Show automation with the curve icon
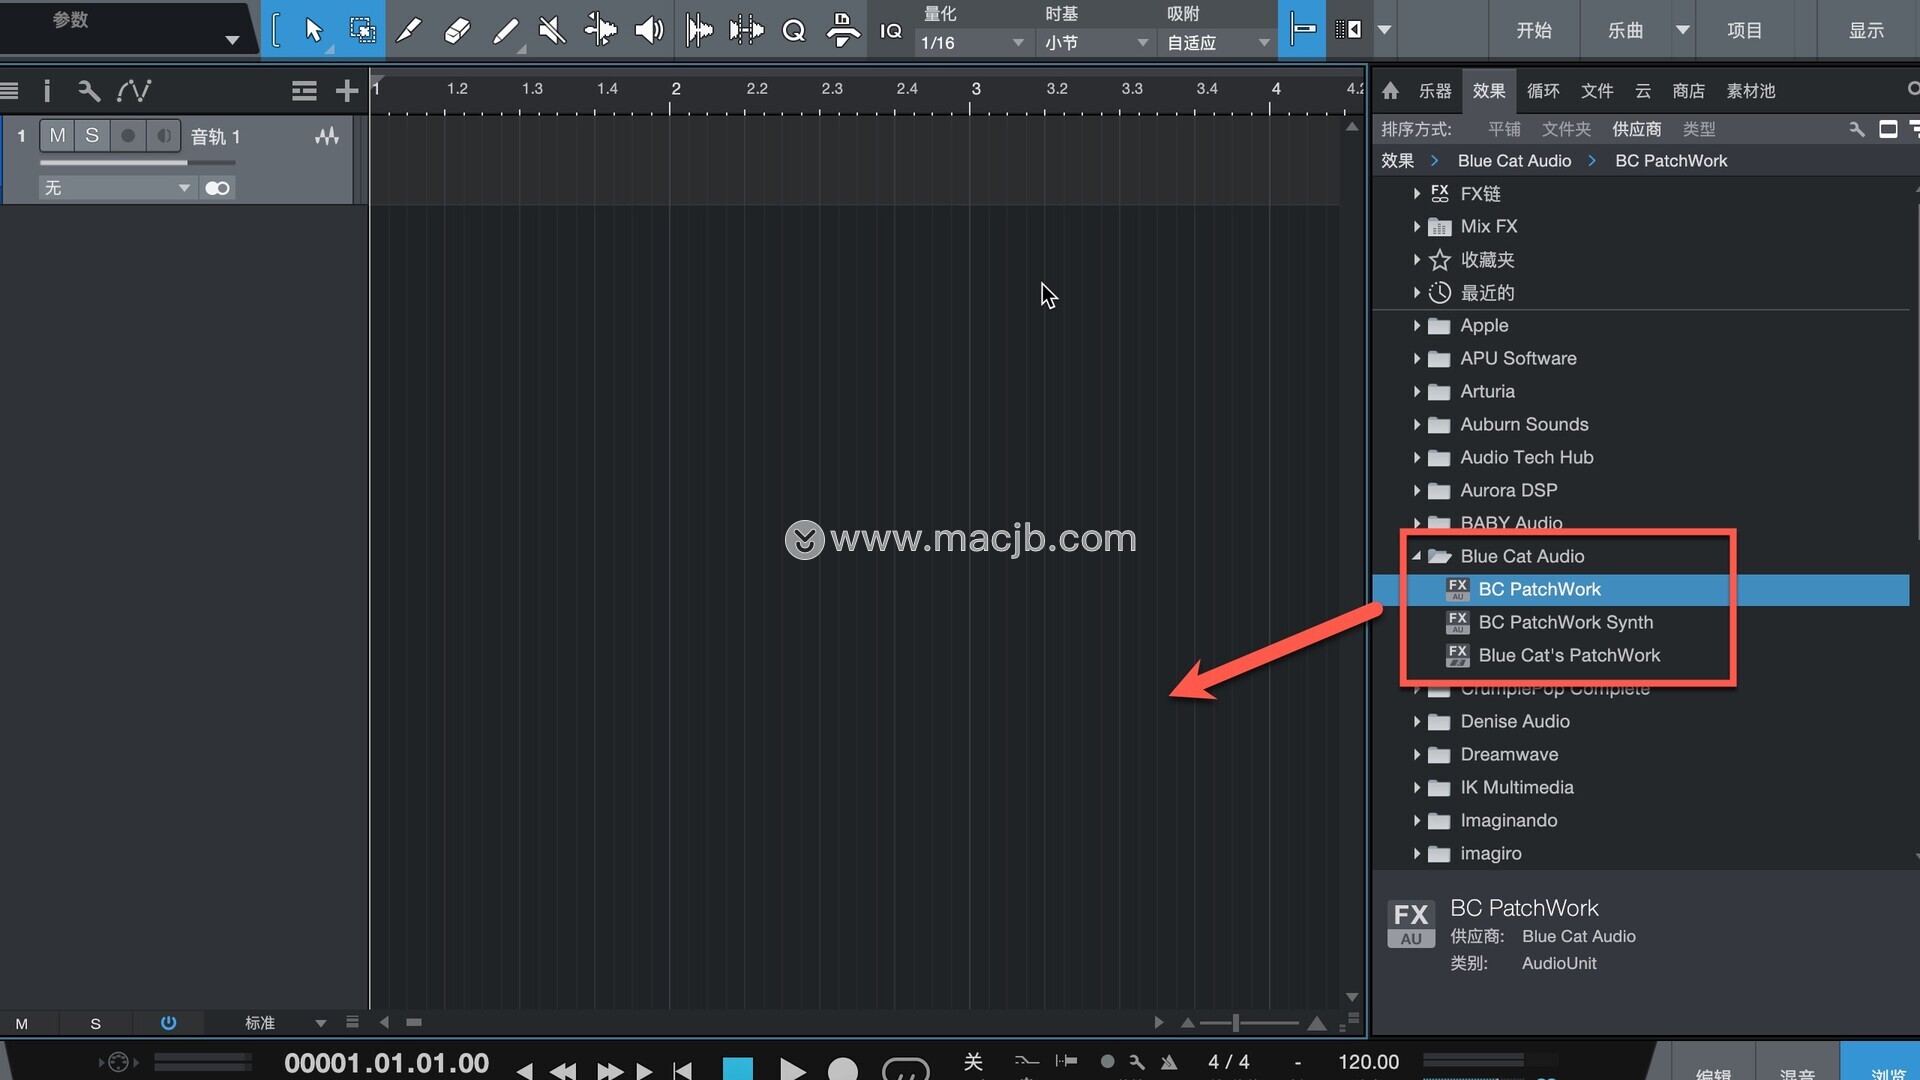This screenshot has width=1920, height=1080. tap(134, 91)
